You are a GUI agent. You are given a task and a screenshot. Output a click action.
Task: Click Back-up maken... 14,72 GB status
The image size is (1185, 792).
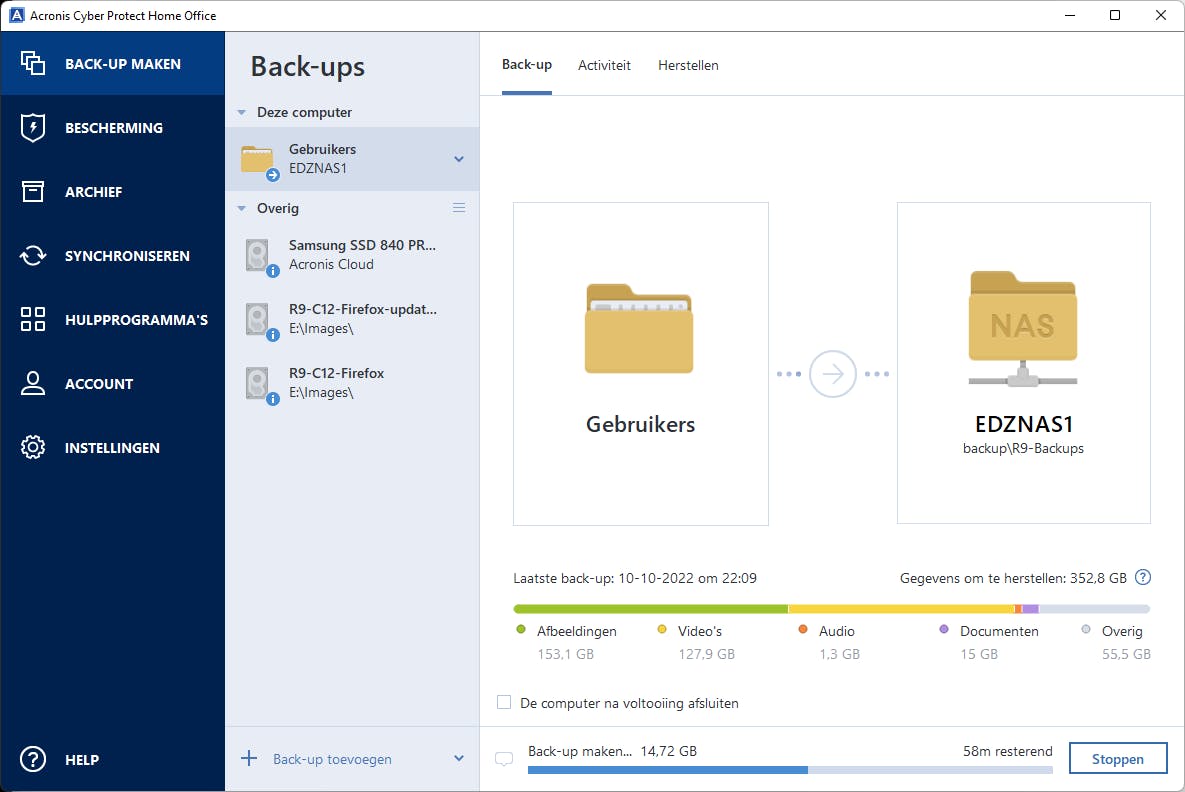(612, 751)
